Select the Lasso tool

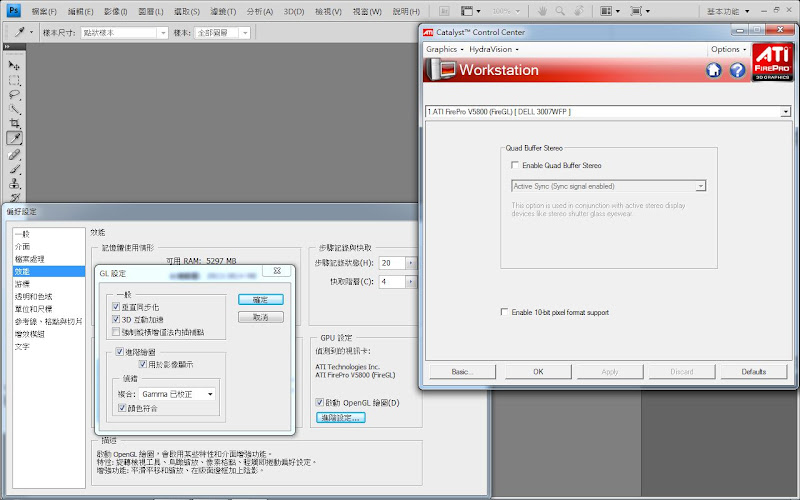[14, 94]
